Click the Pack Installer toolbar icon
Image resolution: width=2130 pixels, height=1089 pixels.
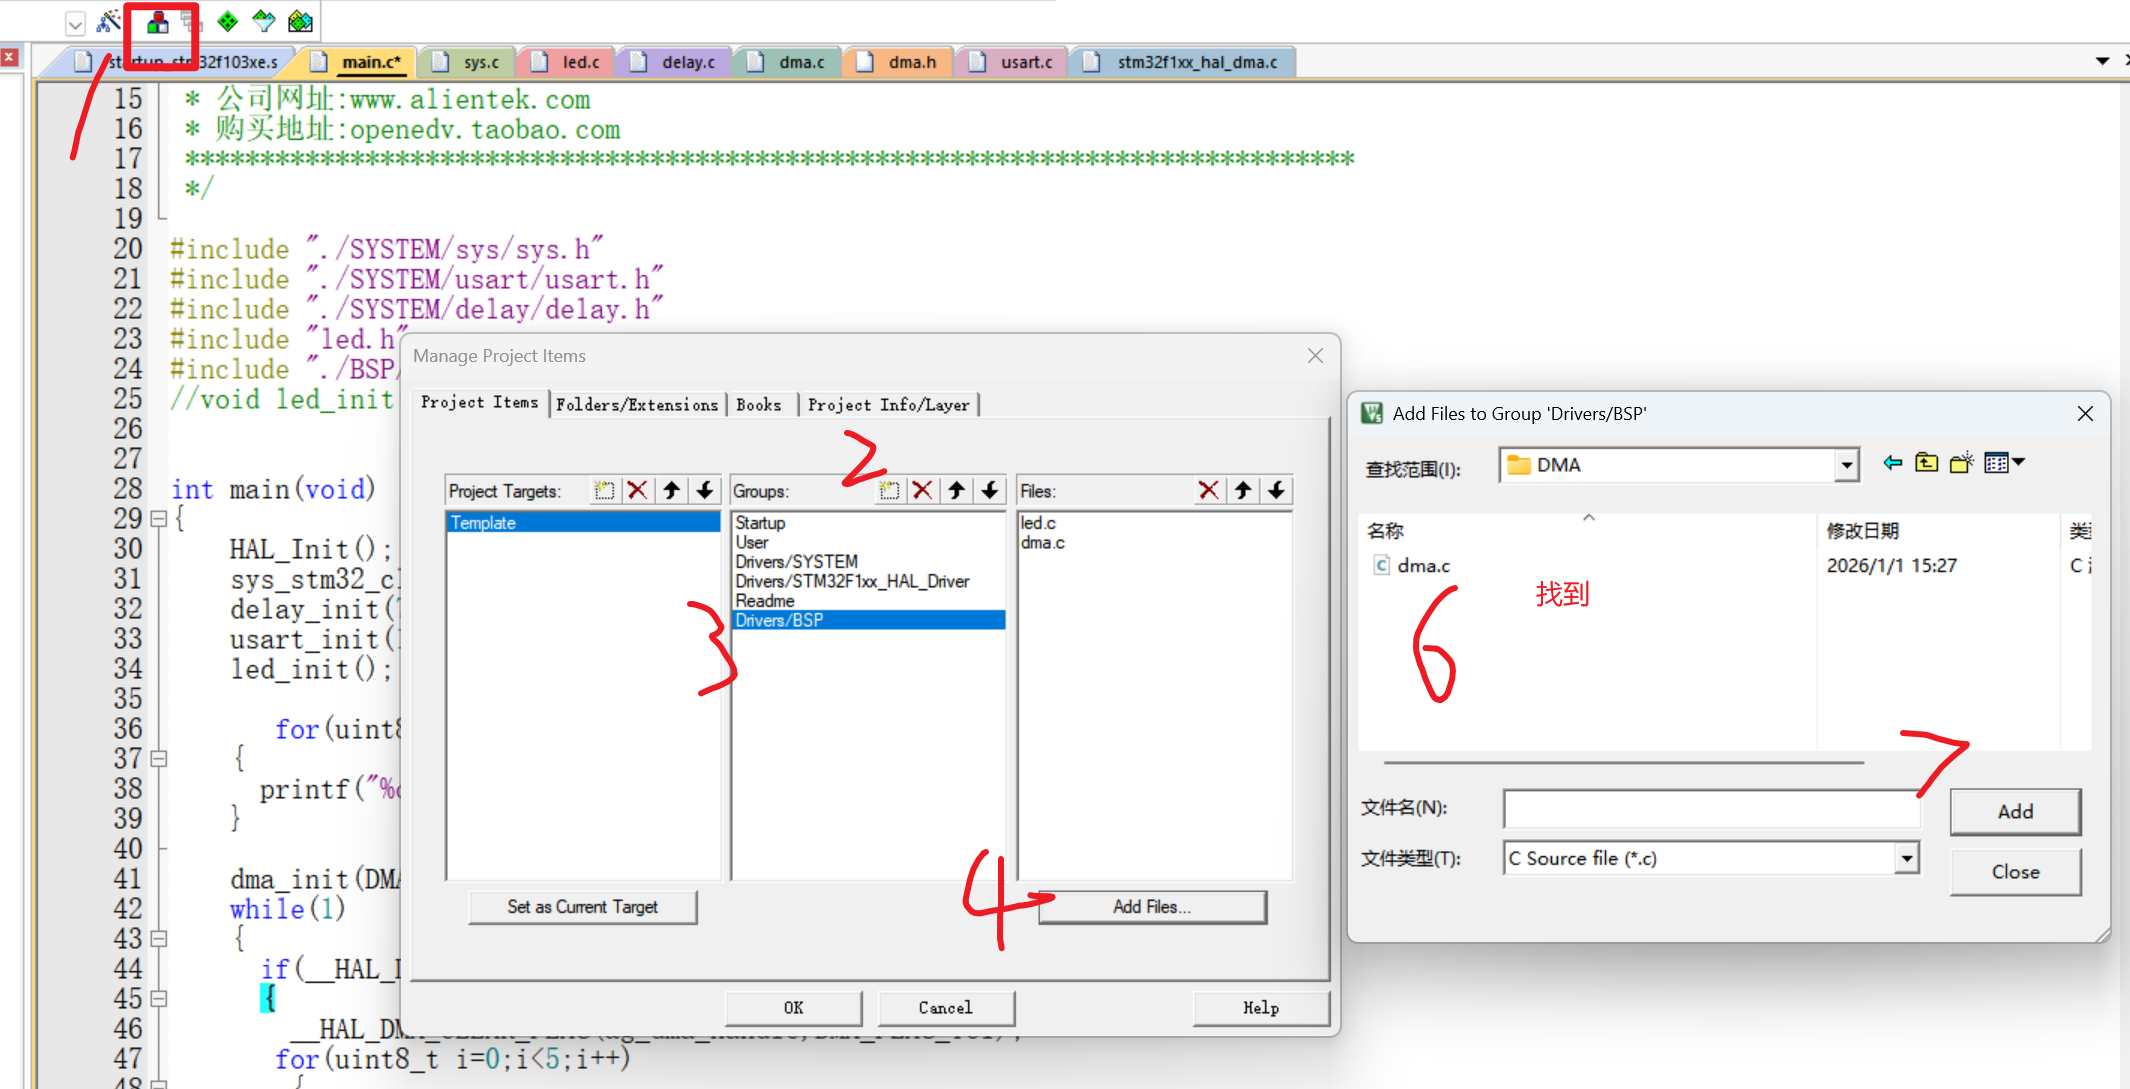(x=300, y=22)
